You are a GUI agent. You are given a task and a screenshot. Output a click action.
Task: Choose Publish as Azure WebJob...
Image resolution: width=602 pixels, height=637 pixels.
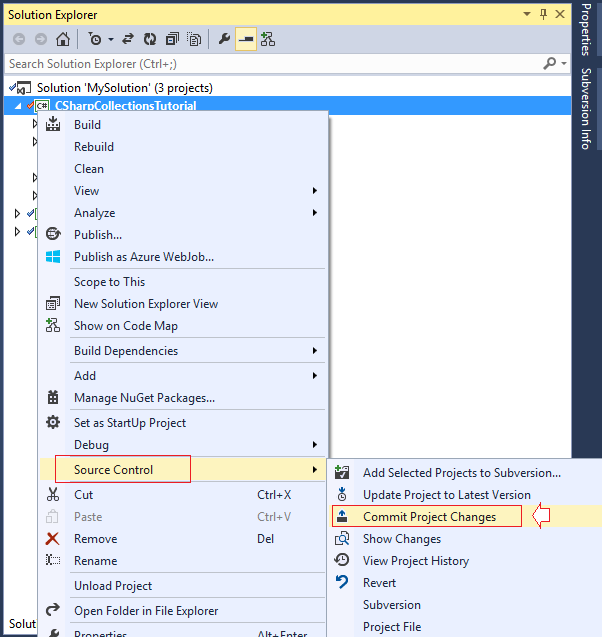tap(184, 256)
